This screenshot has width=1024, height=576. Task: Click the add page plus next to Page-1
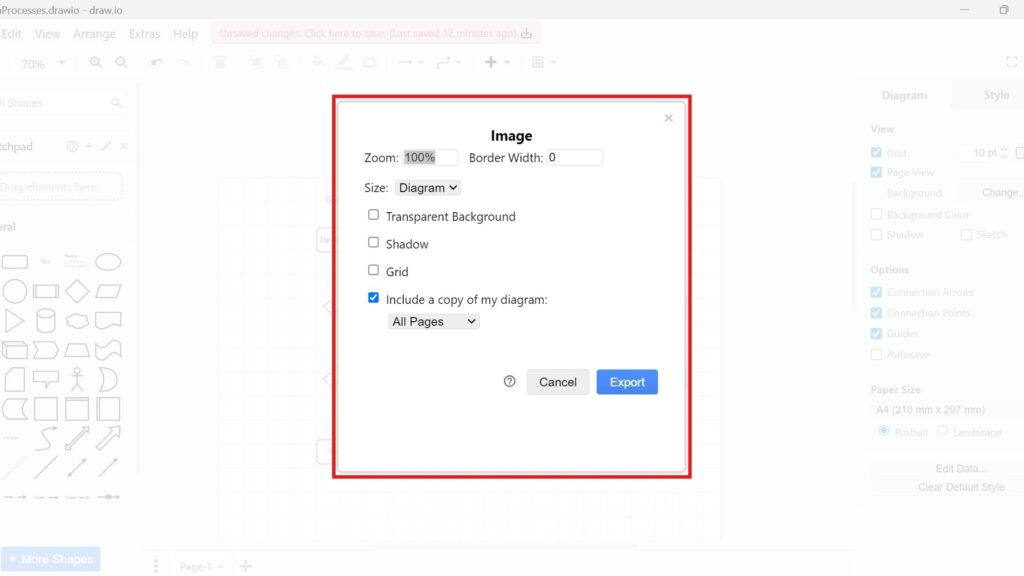pos(246,566)
